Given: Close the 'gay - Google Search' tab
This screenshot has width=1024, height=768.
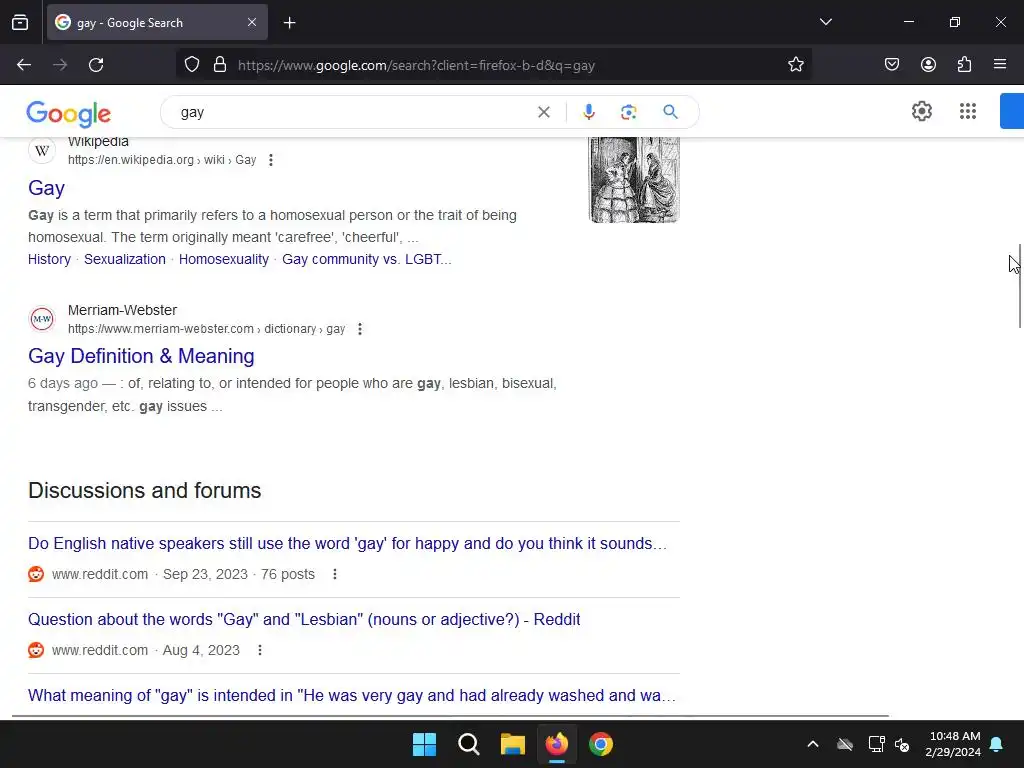Looking at the screenshot, I should click(x=252, y=22).
